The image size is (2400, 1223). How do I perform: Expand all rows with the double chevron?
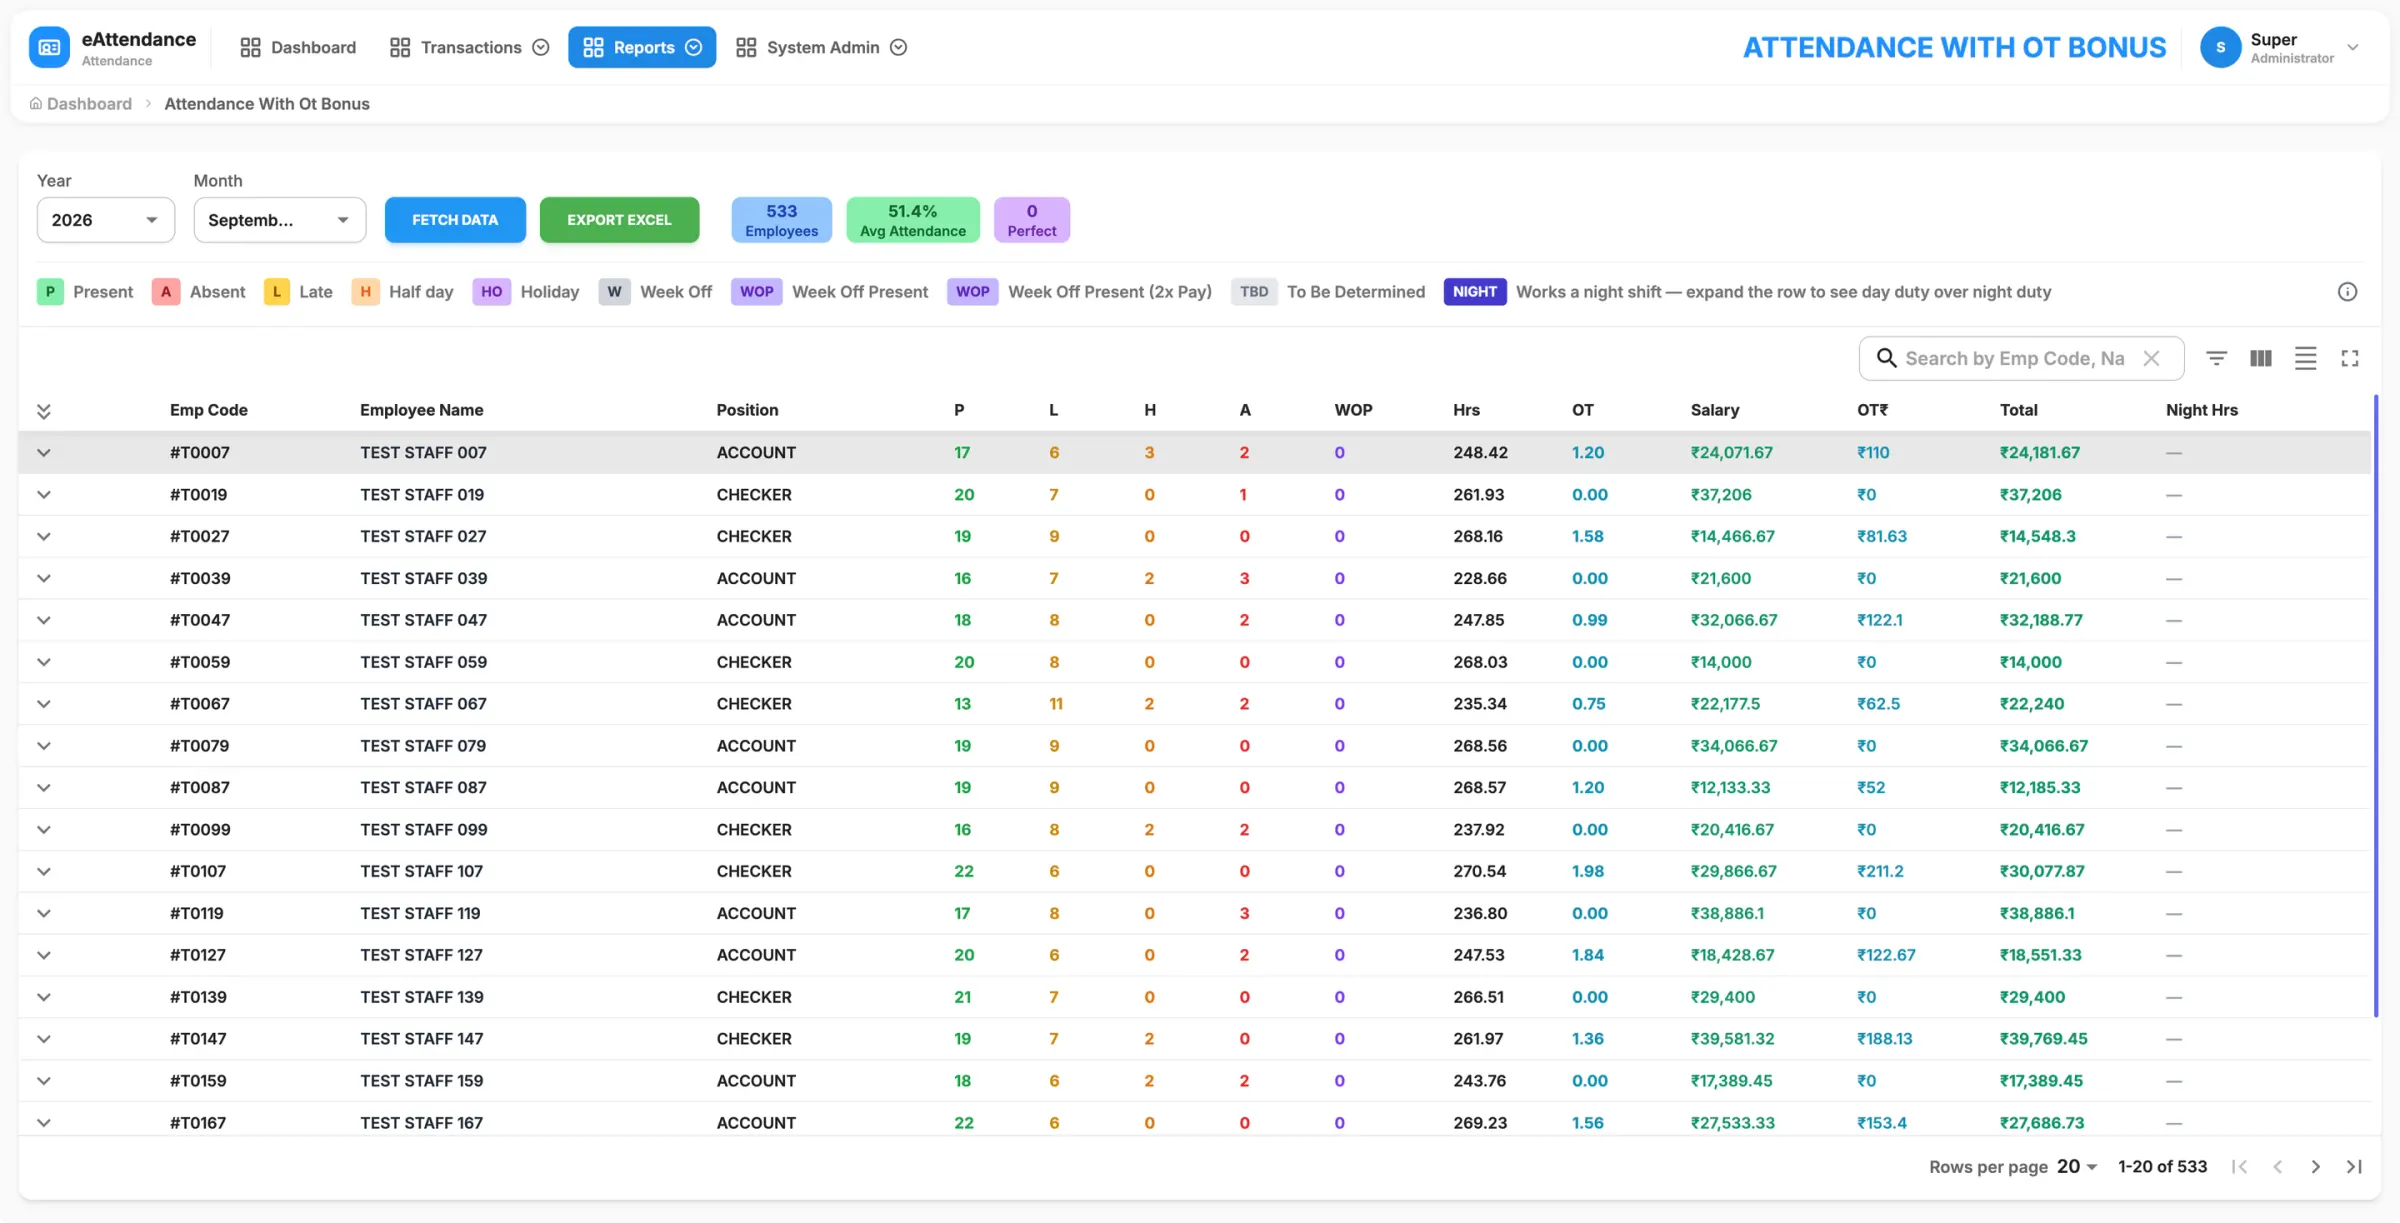coord(43,411)
